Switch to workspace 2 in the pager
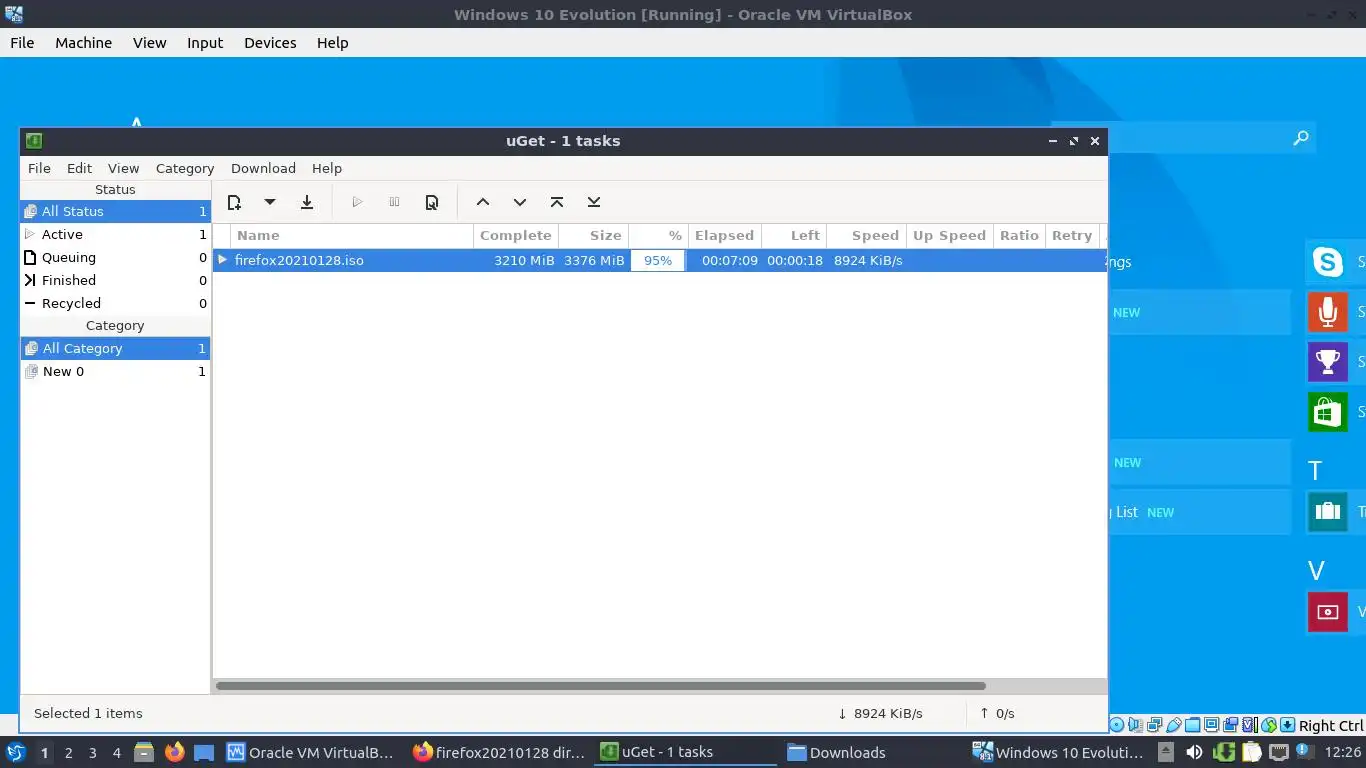1366x768 pixels. pyautogui.click(x=68, y=753)
